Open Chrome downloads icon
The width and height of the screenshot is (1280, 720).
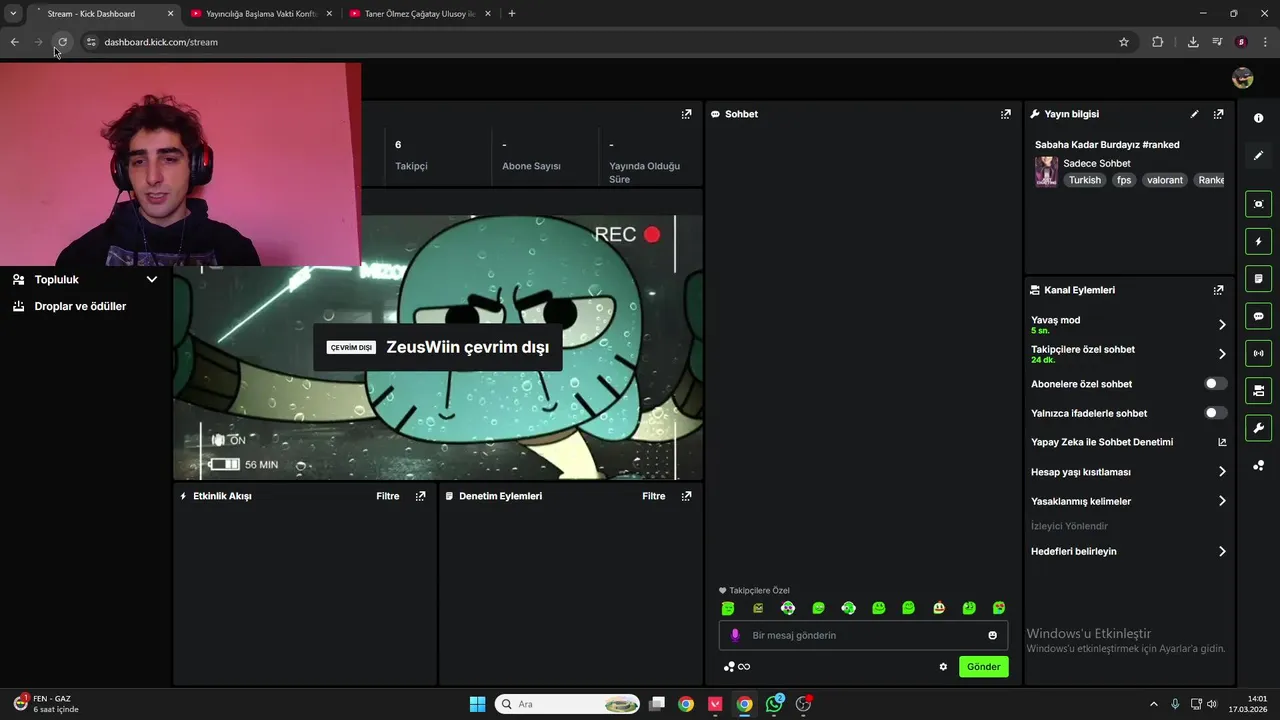click(1193, 42)
